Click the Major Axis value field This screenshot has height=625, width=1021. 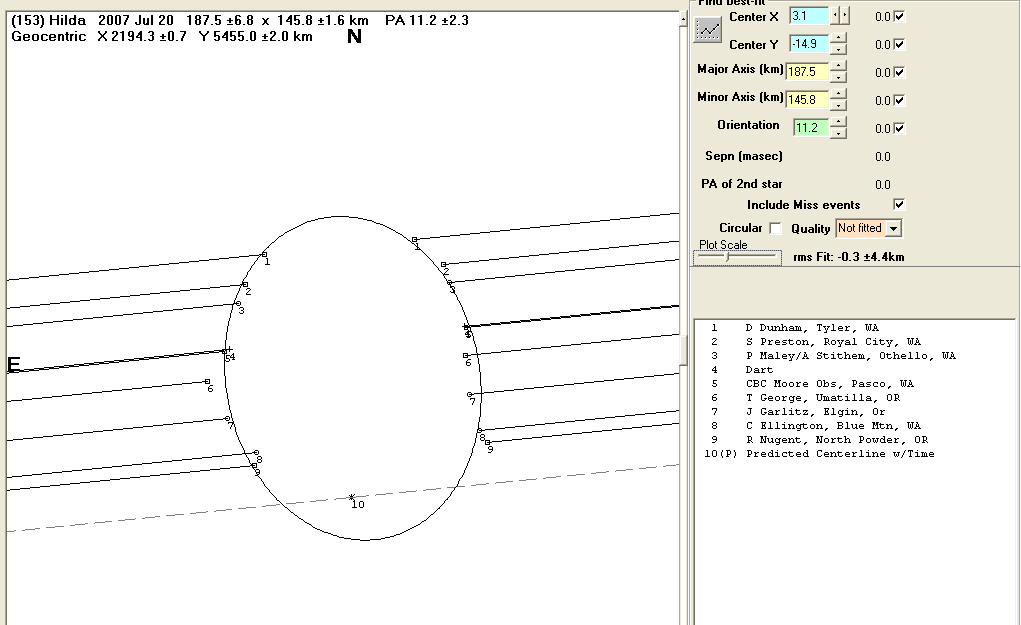coord(807,72)
